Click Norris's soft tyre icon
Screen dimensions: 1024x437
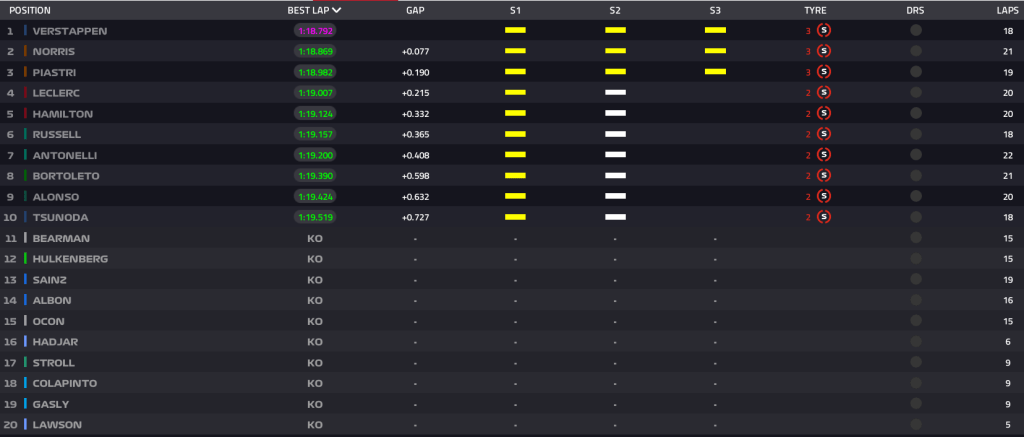pyautogui.click(x=824, y=51)
